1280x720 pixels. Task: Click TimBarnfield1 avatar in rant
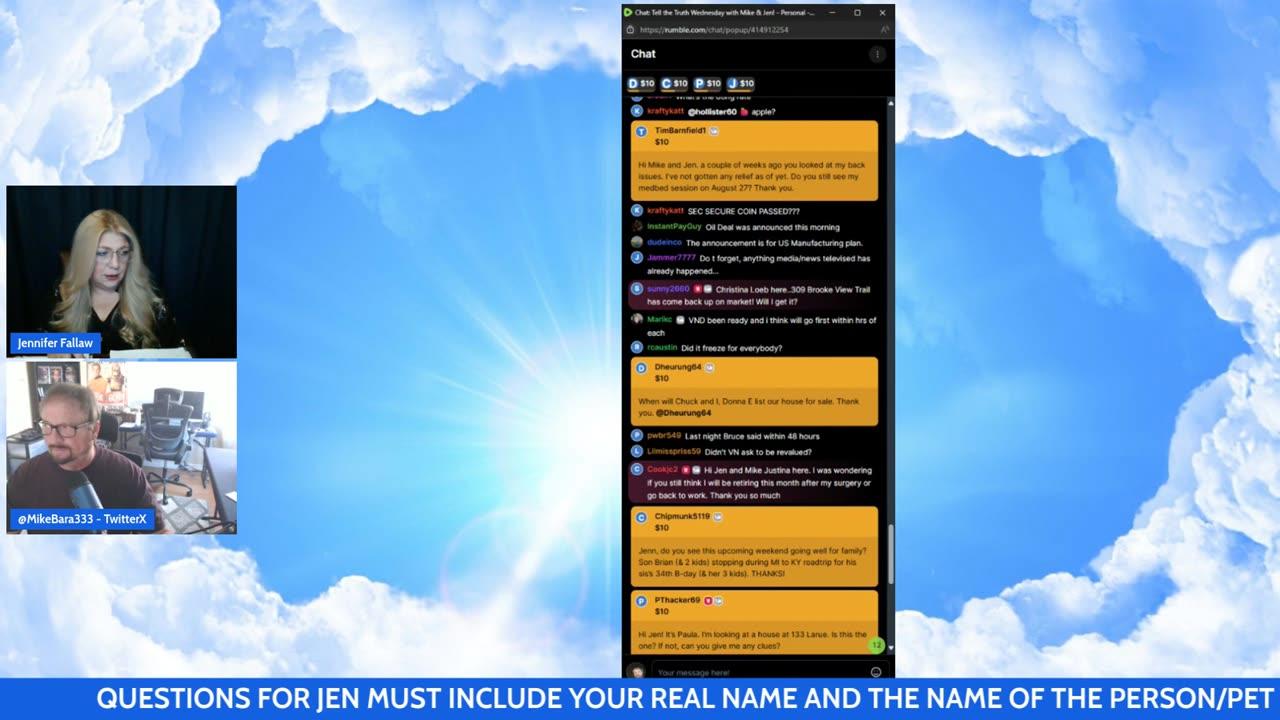point(642,131)
